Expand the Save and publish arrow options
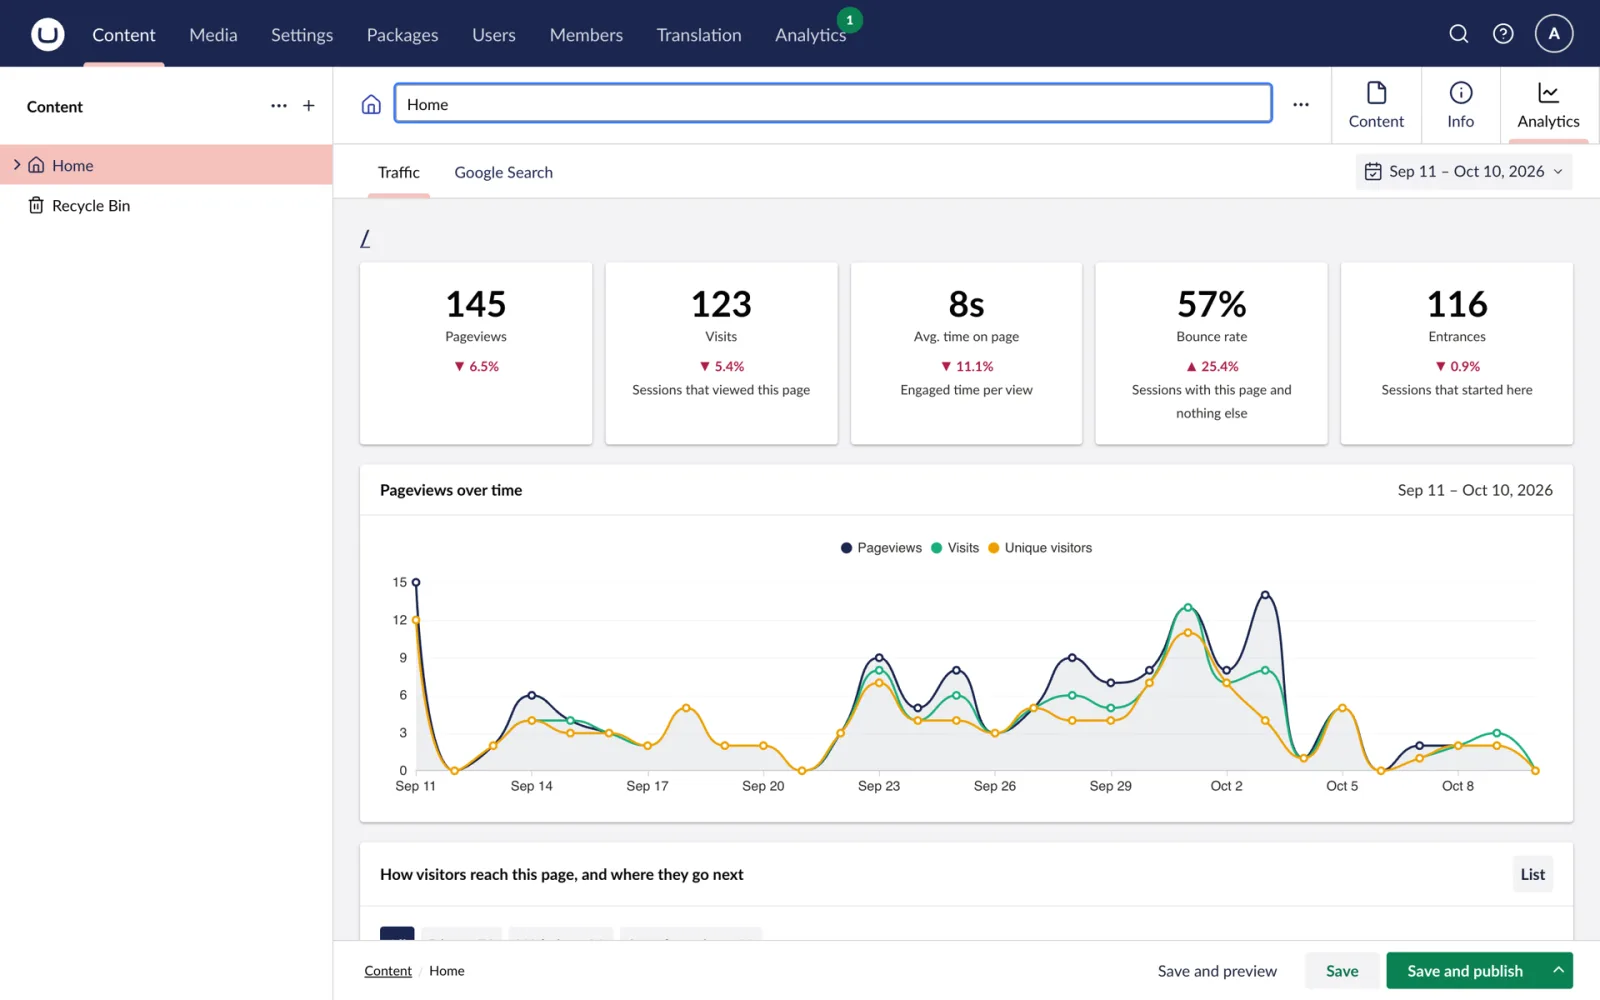 1558,970
